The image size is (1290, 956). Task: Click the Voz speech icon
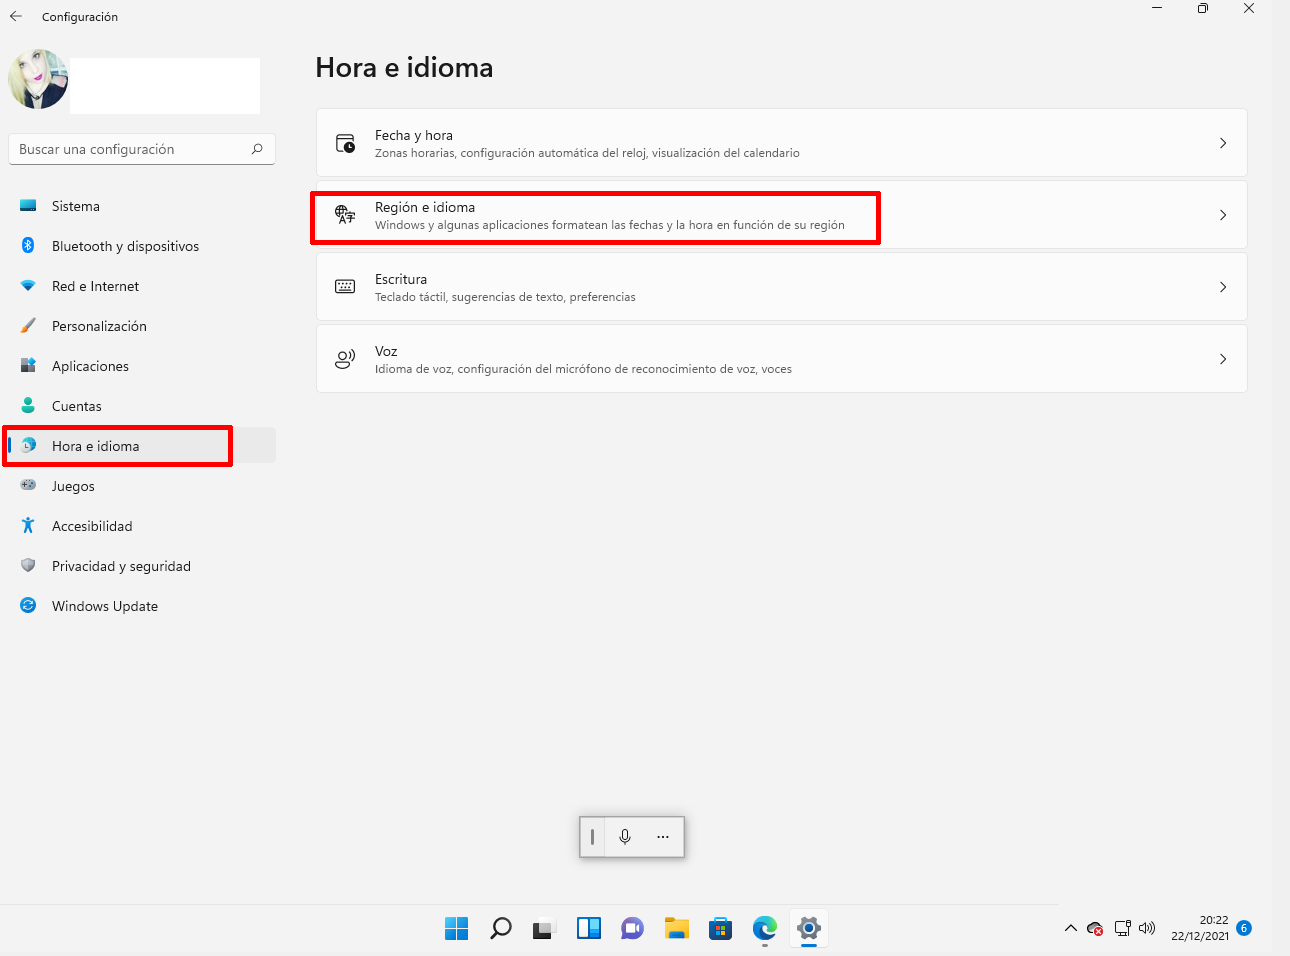pos(345,359)
